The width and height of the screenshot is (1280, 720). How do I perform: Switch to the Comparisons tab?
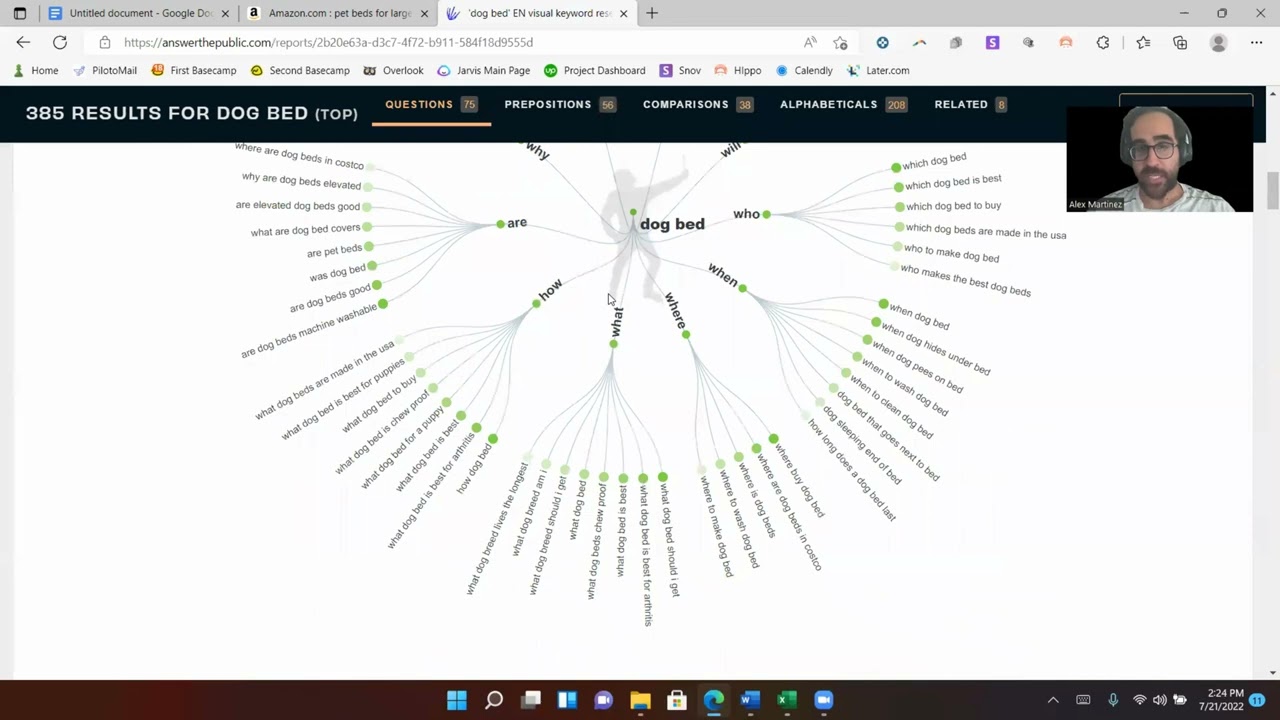[697, 104]
